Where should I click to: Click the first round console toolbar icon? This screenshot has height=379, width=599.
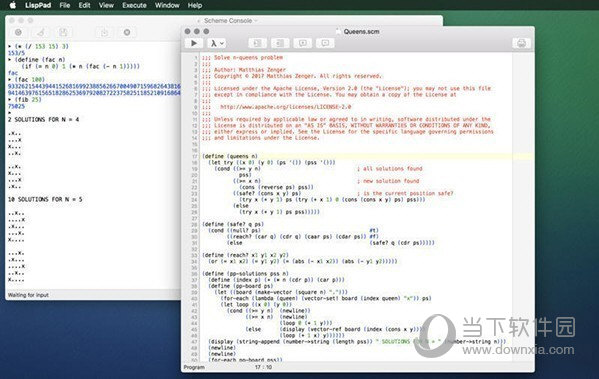pyautogui.click(x=18, y=32)
